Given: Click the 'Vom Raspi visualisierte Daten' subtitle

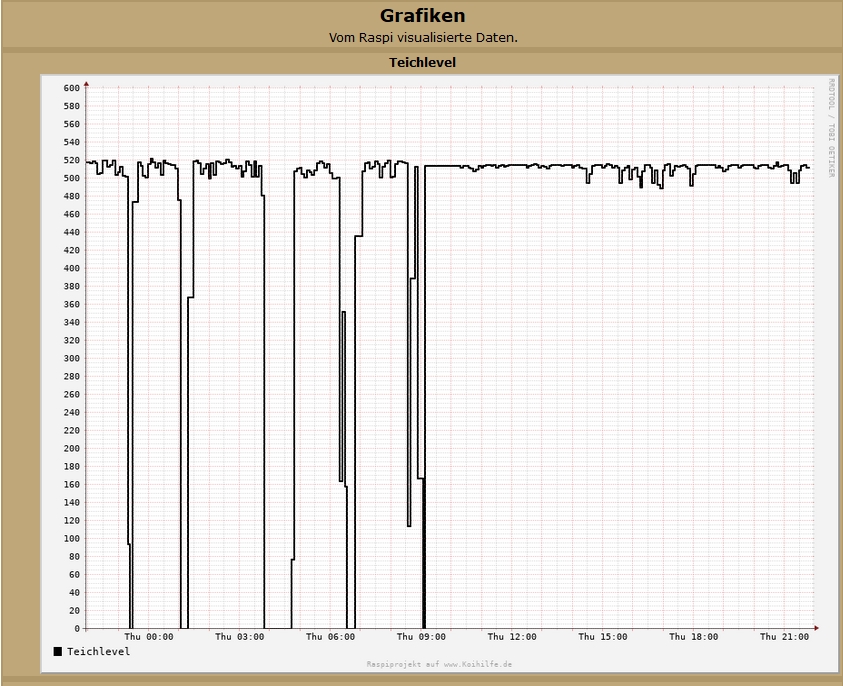Looking at the screenshot, I should point(422,38).
